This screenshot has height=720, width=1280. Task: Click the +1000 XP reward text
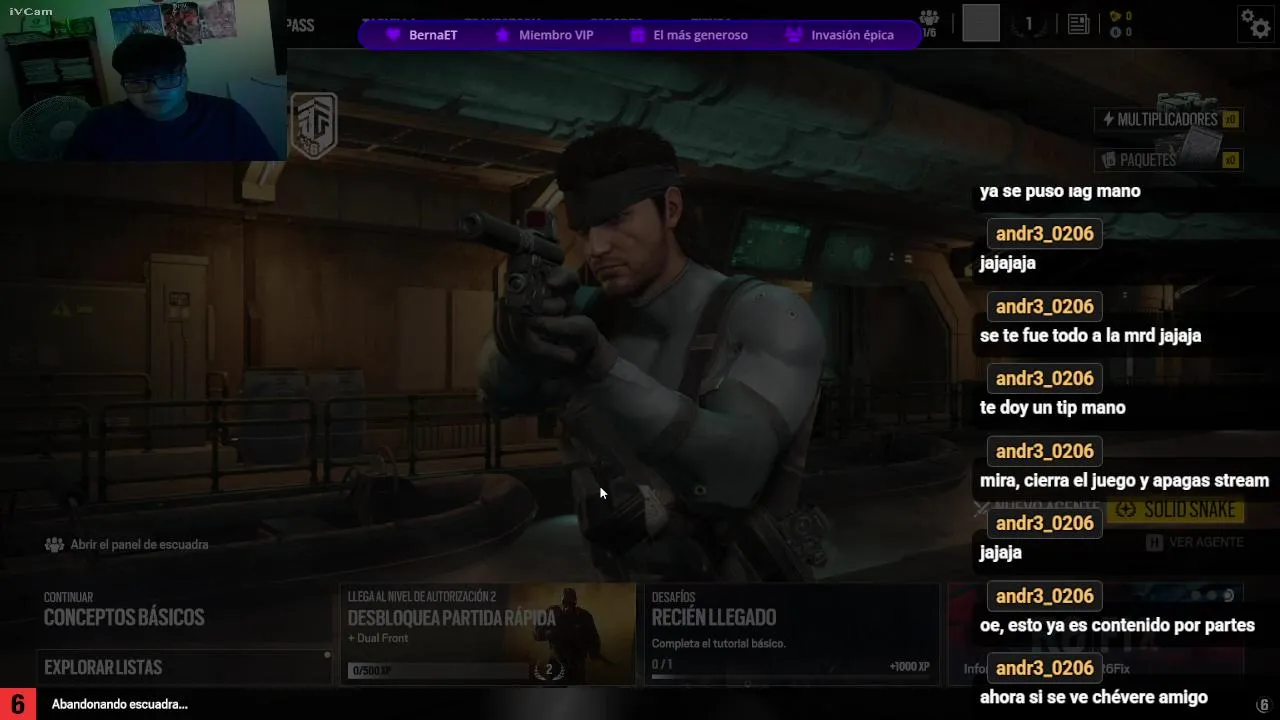coord(909,667)
